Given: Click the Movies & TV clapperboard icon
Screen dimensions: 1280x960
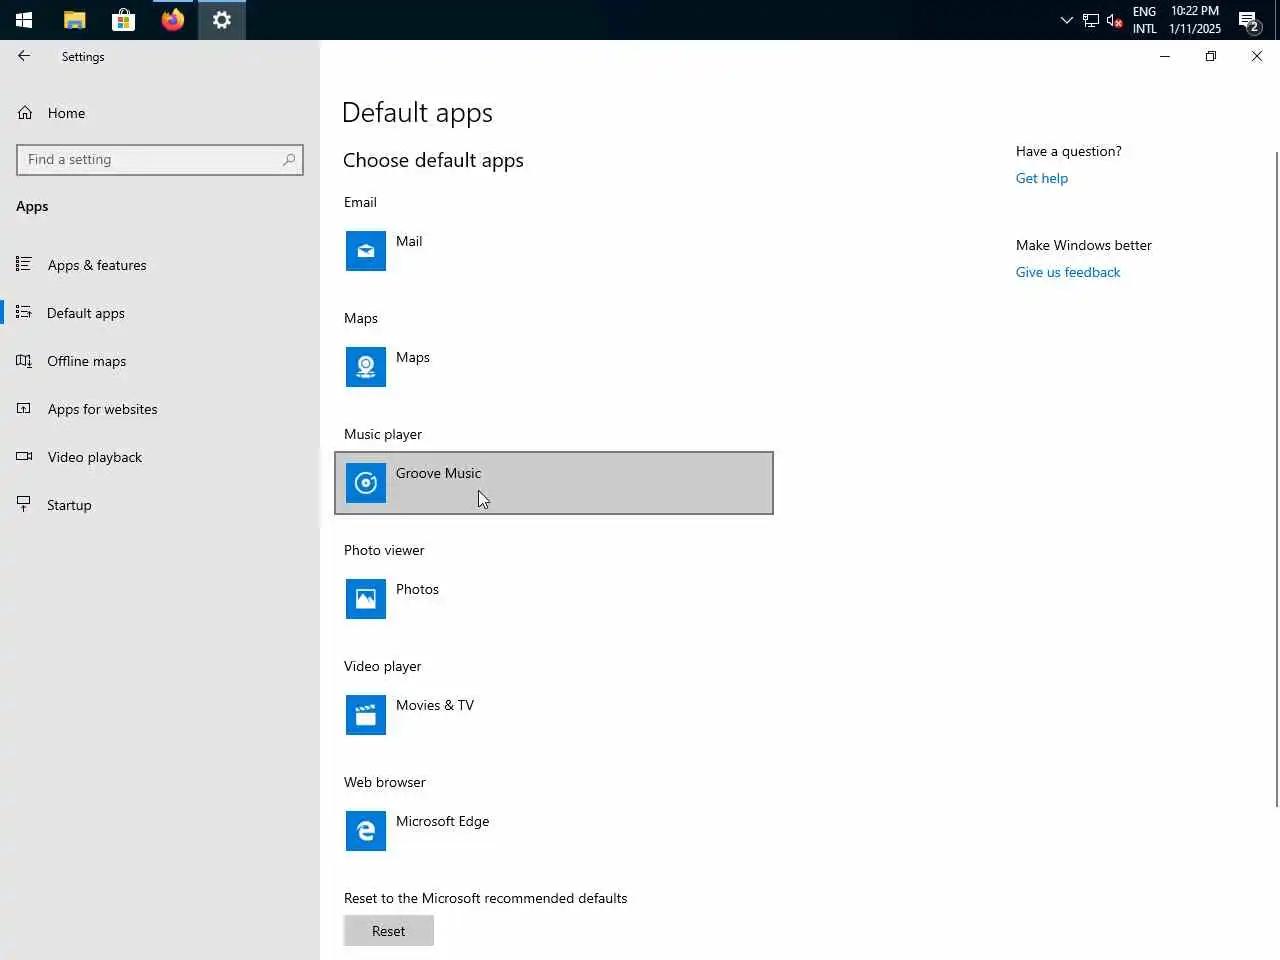Looking at the screenshot, I should pos(366,715).
